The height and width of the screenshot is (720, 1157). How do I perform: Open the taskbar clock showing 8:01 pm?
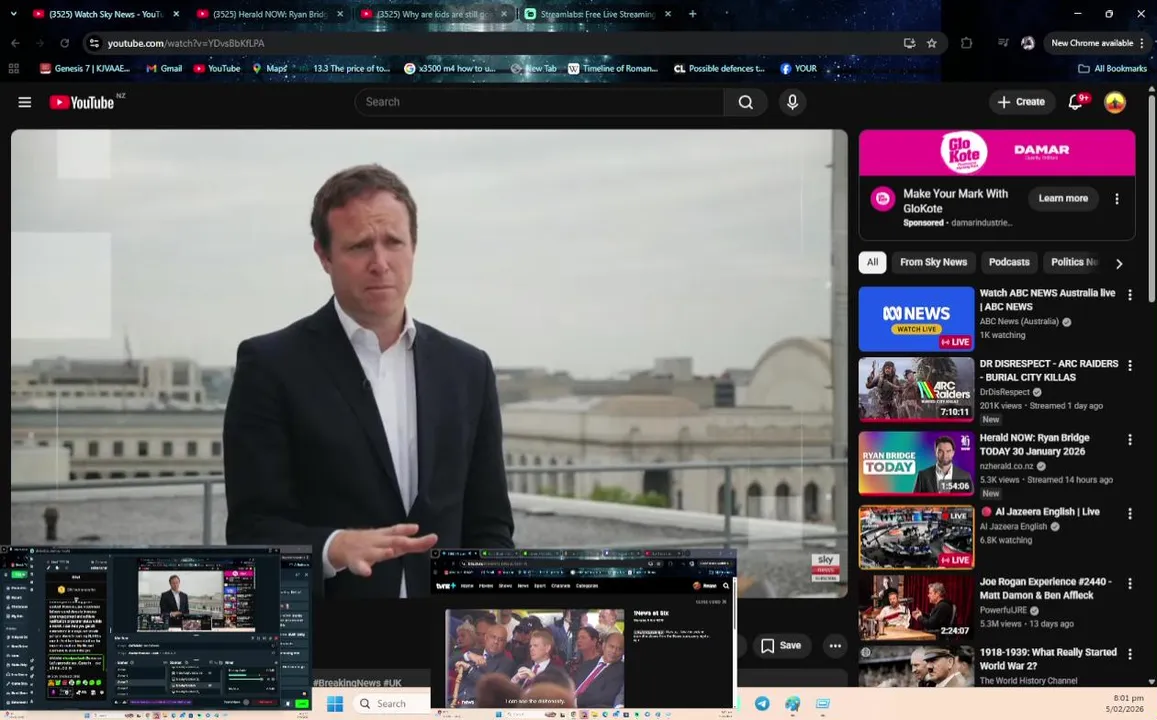pyautogui.click(x=1127, y=704)
